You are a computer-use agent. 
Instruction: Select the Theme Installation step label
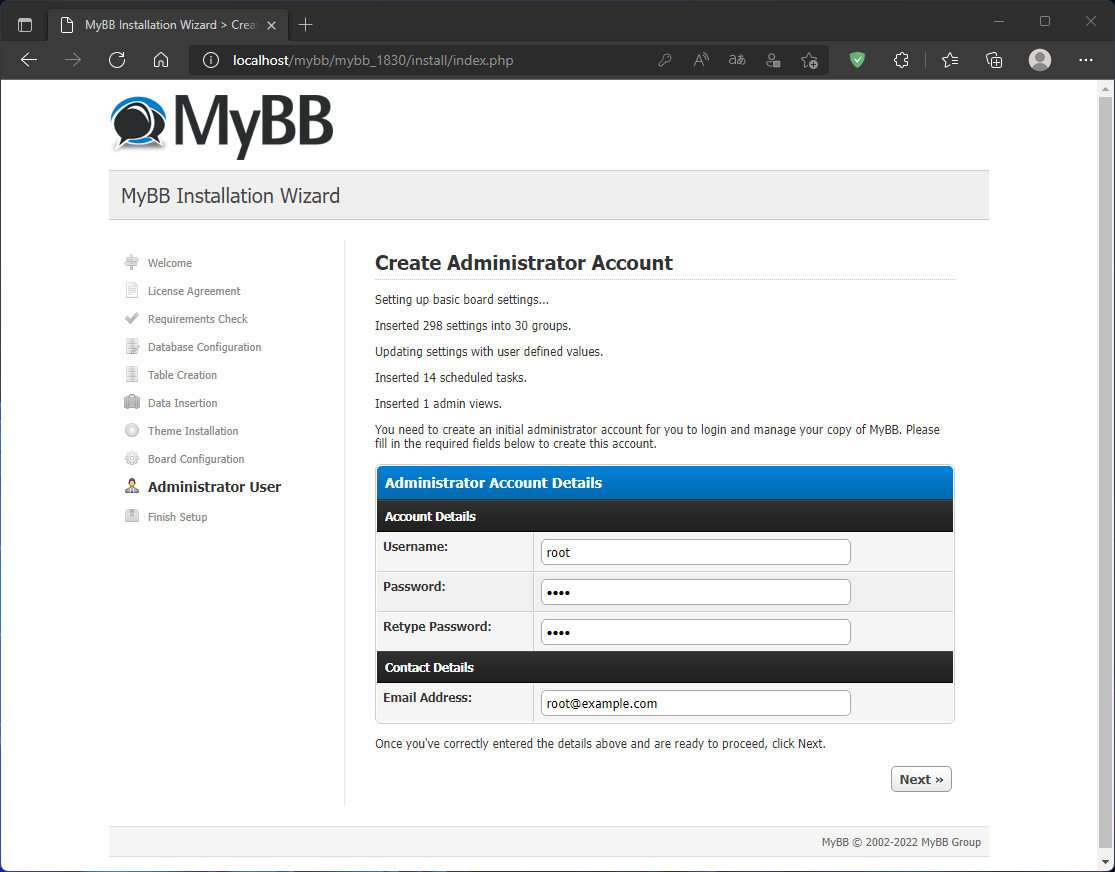click(x=193, y=431)
